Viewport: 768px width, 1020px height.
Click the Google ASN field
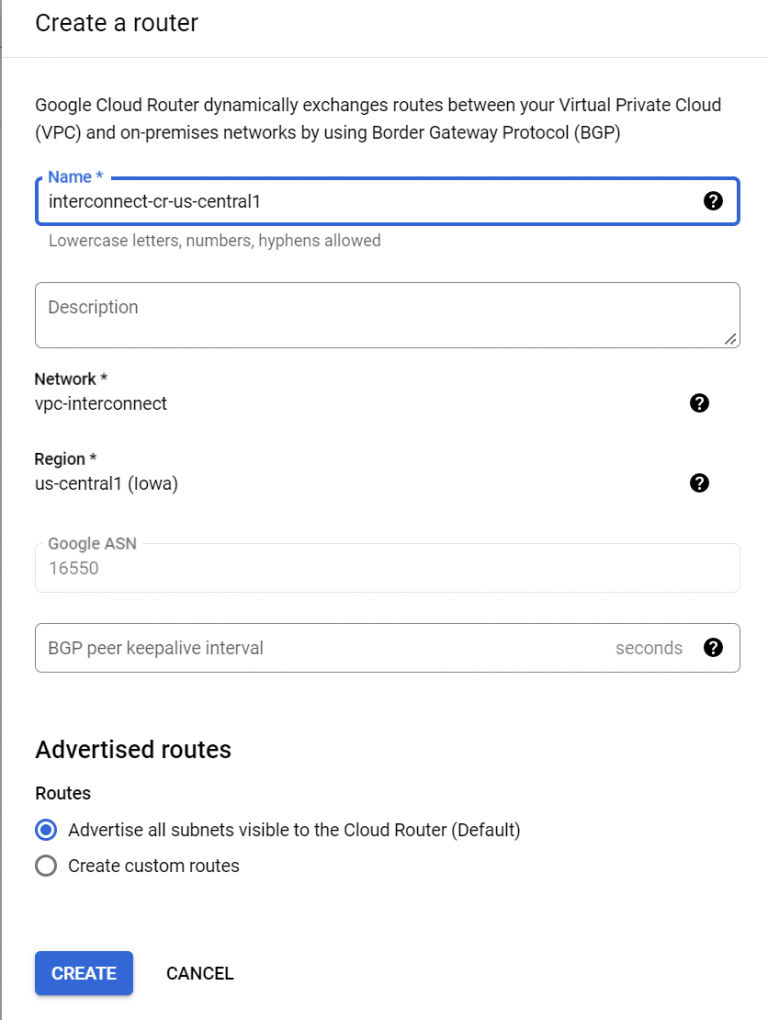pos(387,568)
